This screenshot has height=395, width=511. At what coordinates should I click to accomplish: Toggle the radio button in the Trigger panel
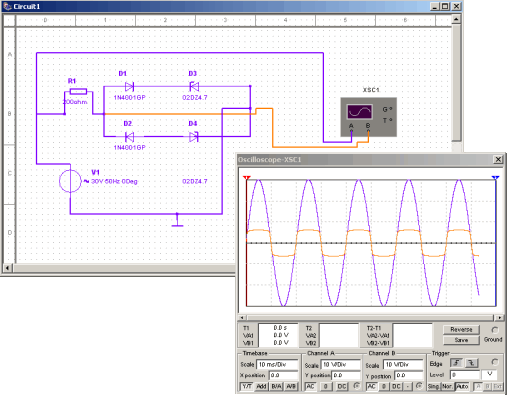pos(495,362)
